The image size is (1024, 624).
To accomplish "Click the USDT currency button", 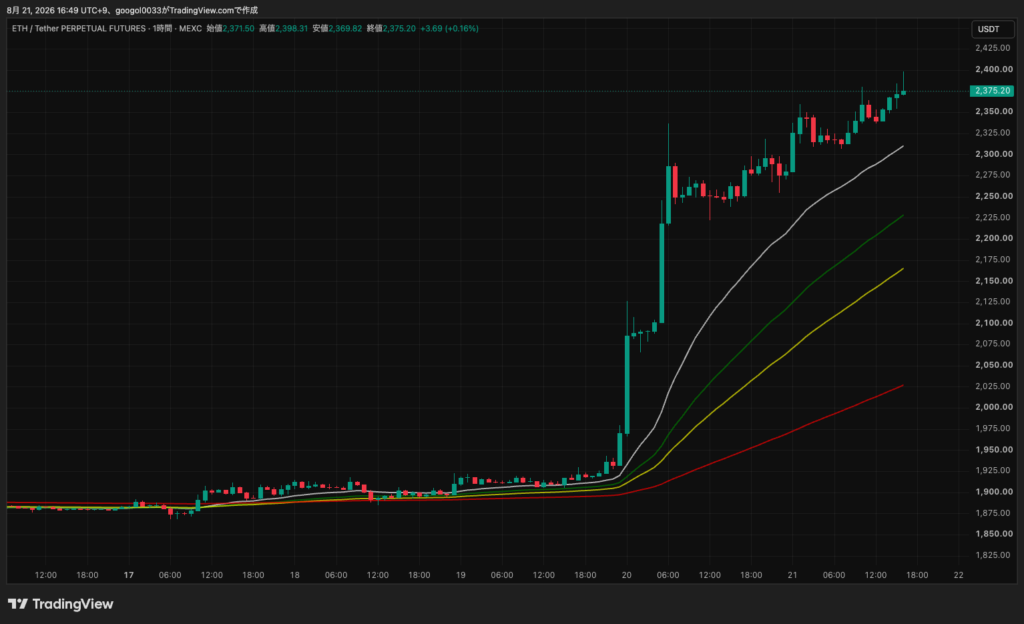I will [993, 29].
